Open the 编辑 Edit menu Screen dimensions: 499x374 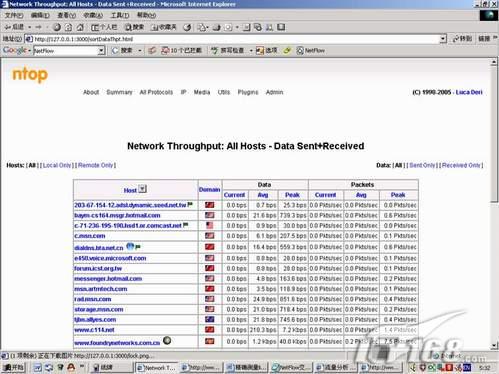point(40,15)
